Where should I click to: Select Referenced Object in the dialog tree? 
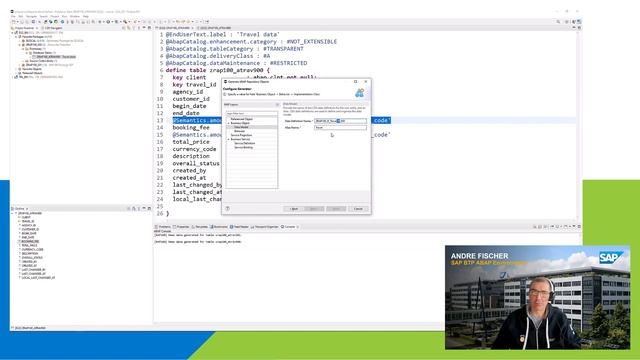[x=242, y=119]
